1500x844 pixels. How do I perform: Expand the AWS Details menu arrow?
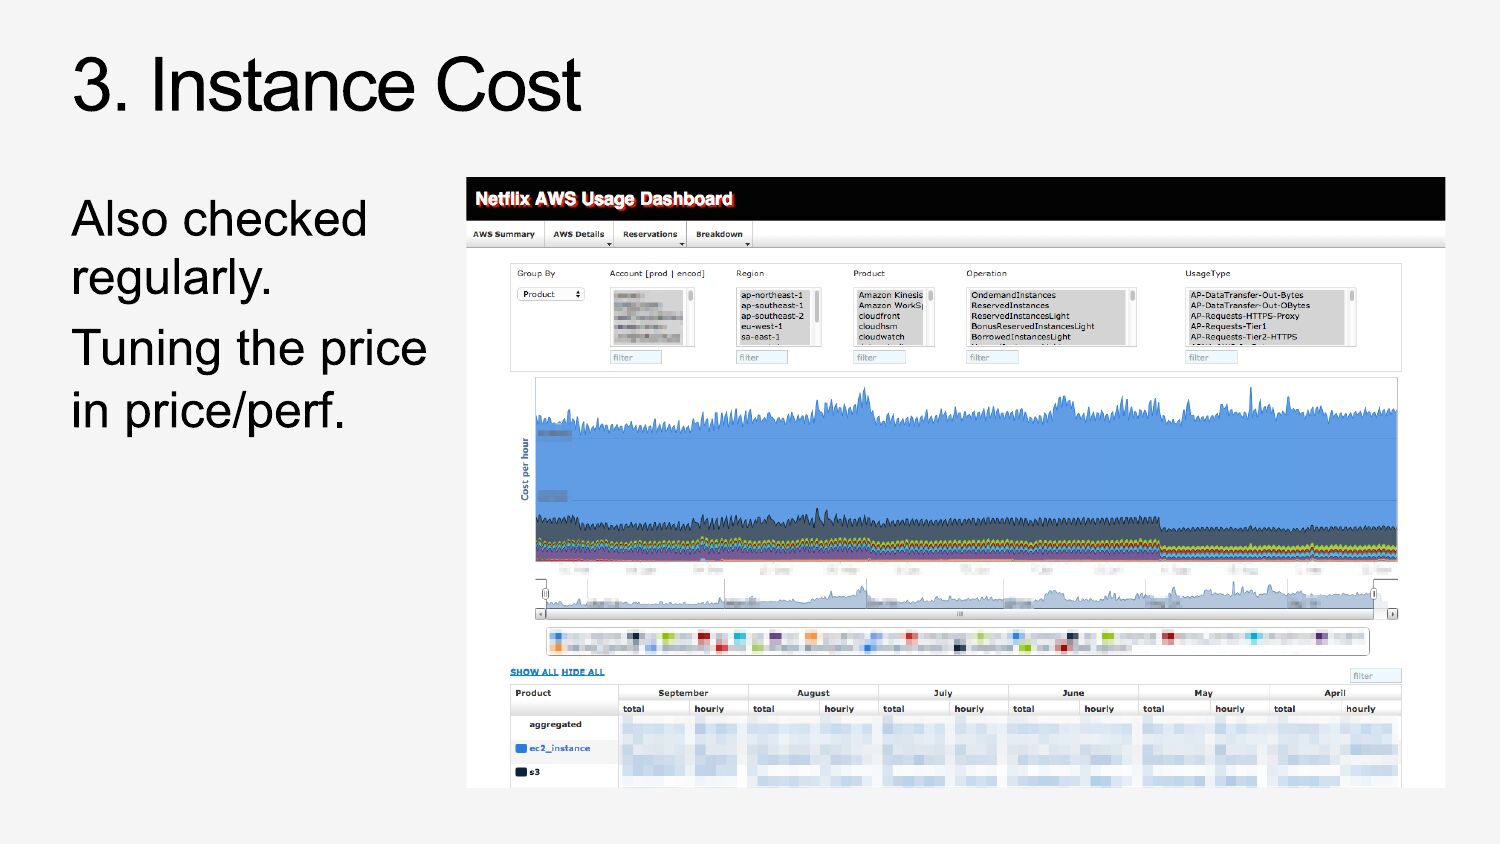click(608, 243)
